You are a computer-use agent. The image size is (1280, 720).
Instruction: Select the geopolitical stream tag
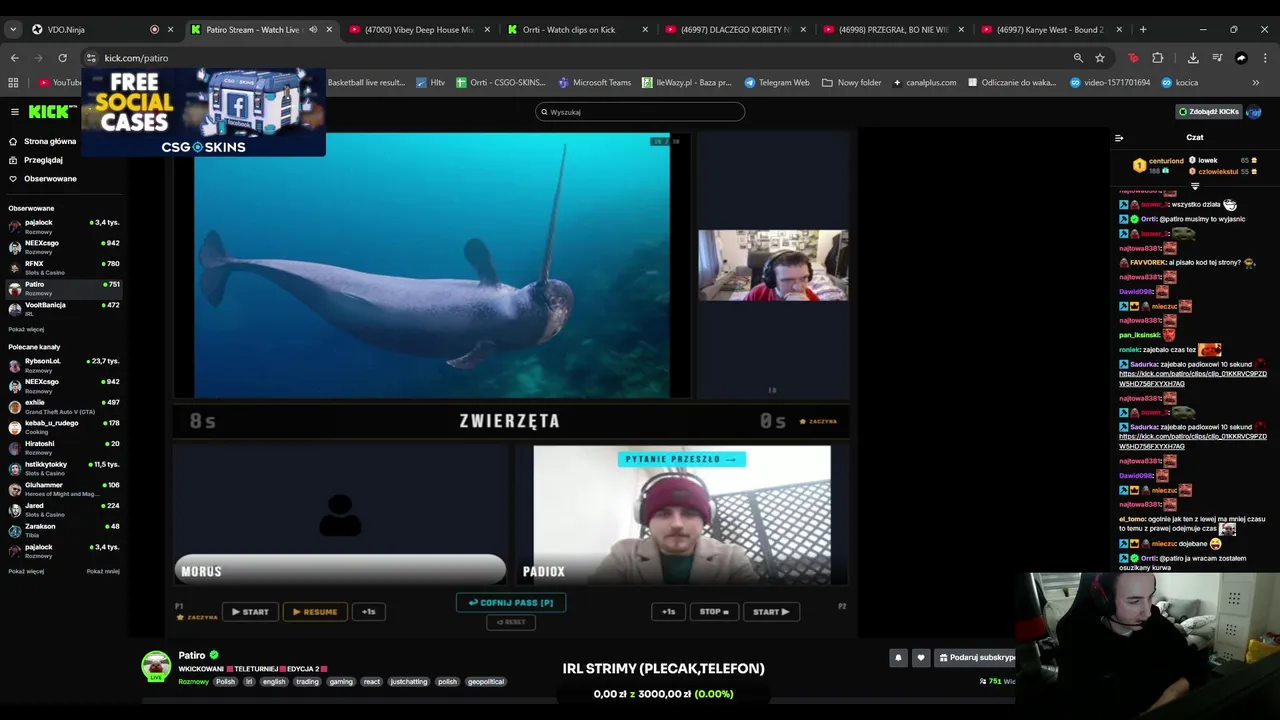coord(486,682)
